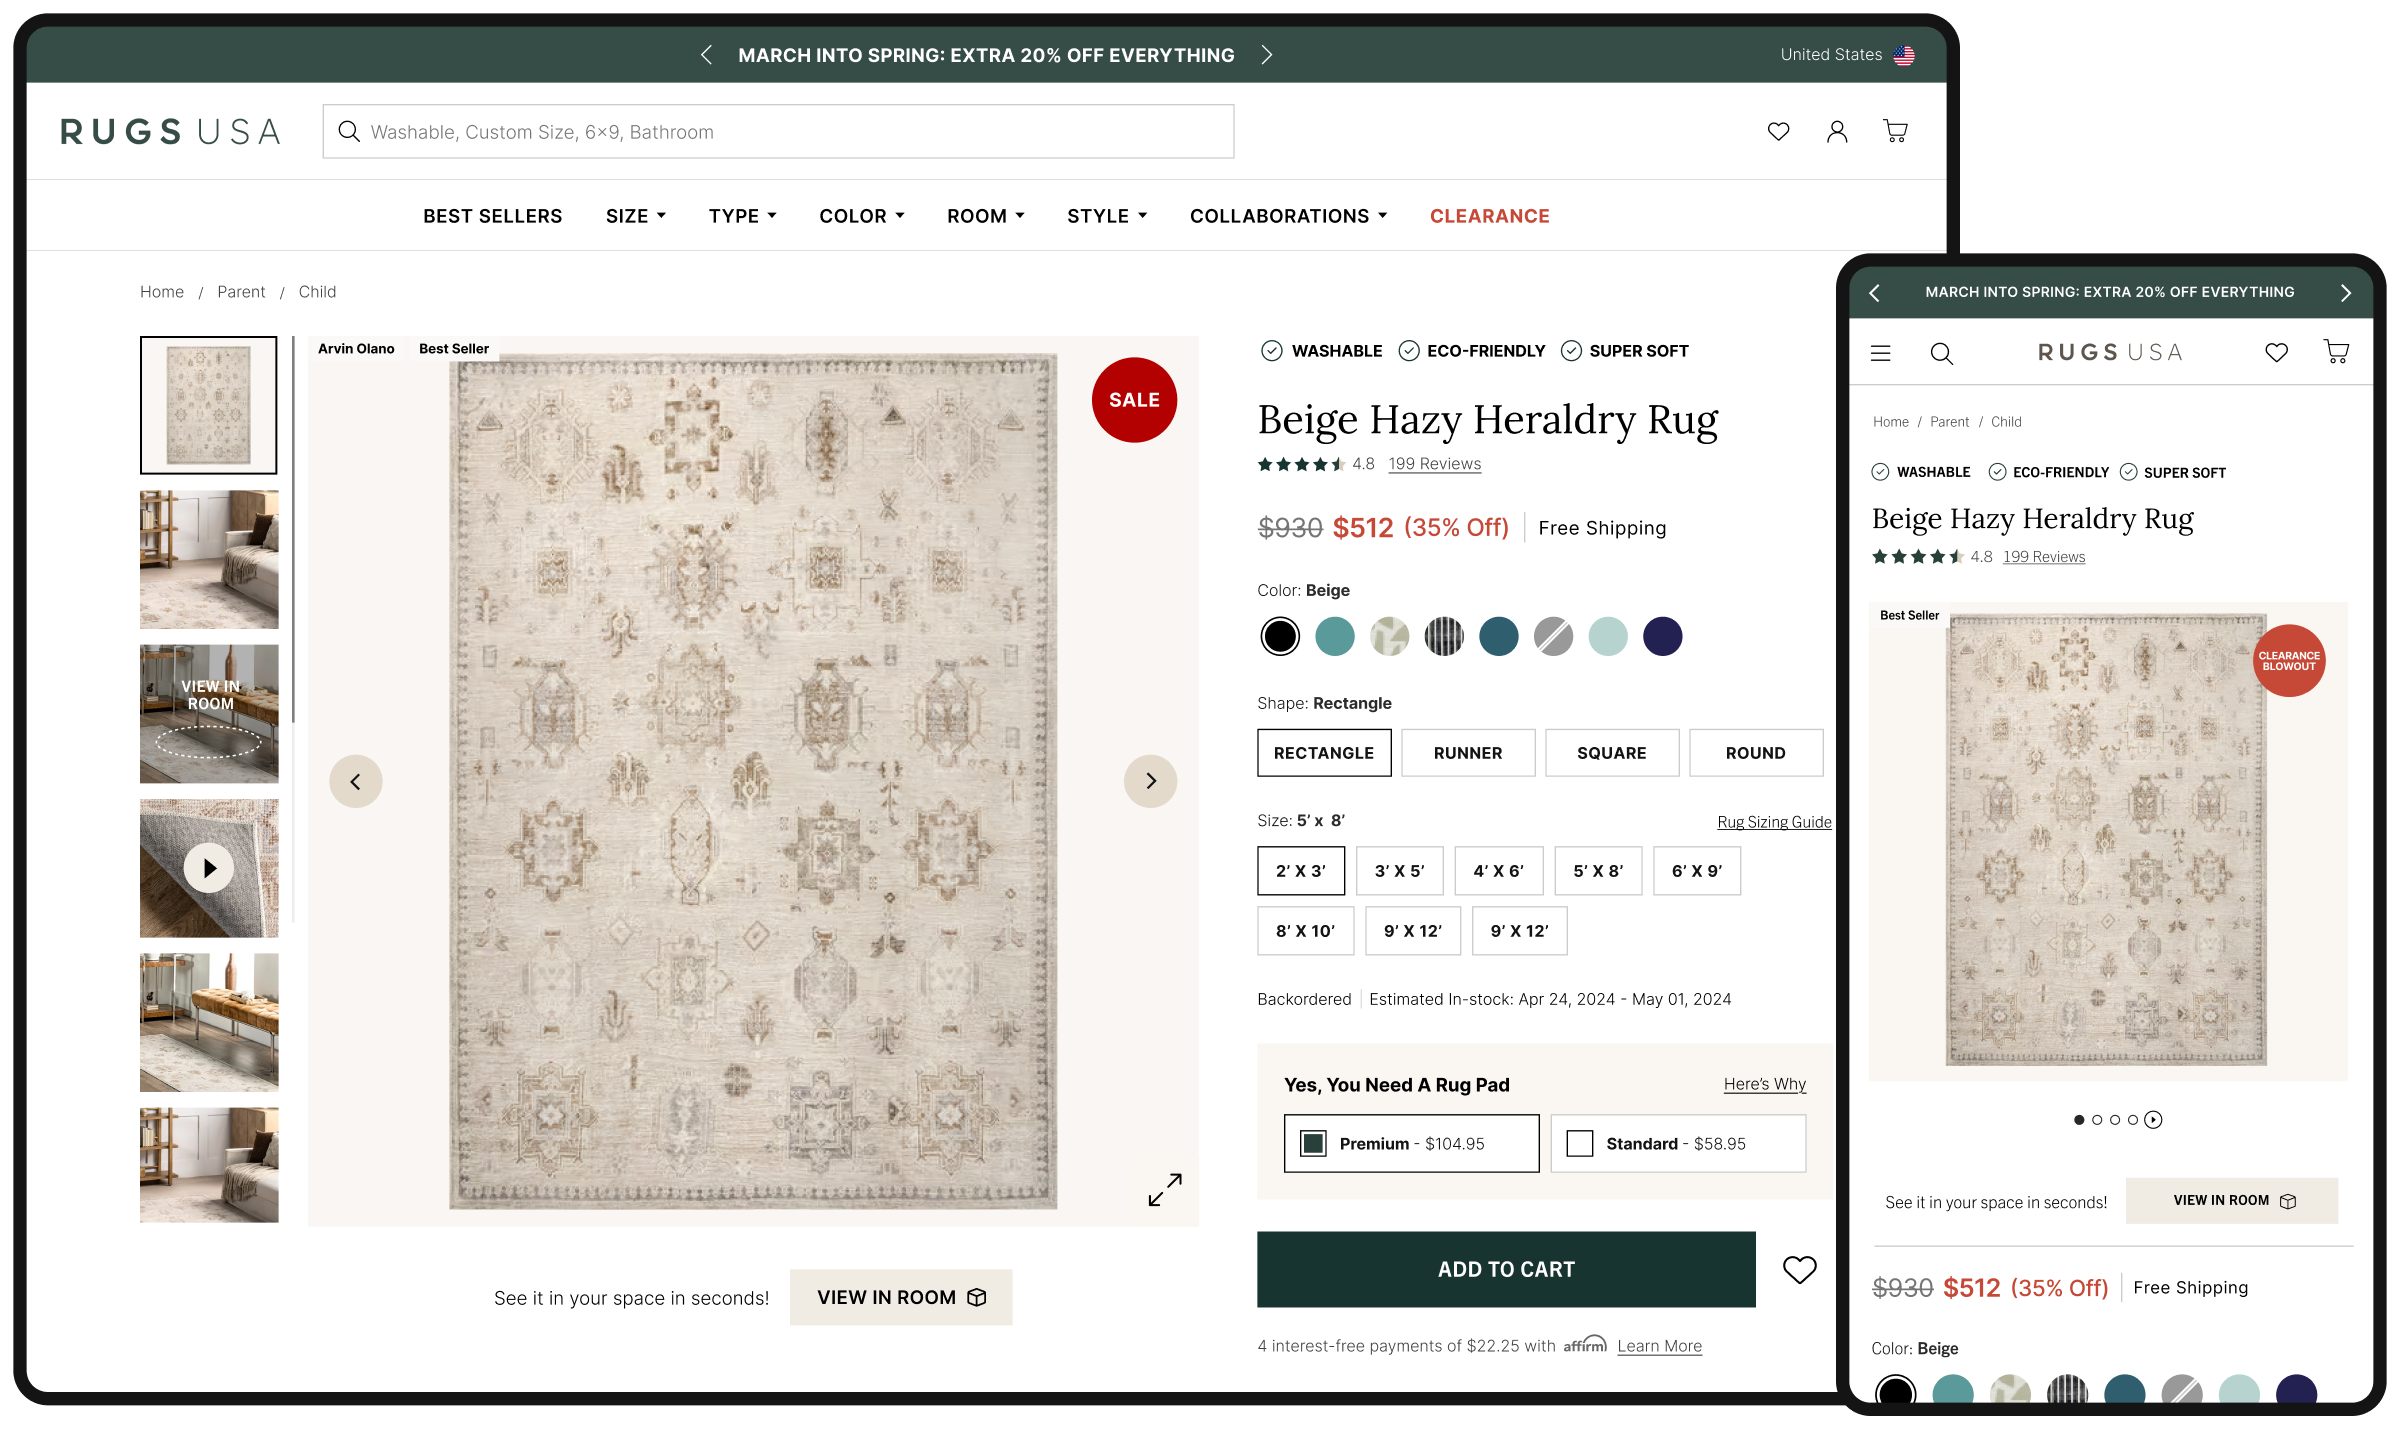
Task: Open 199 Reviews link on desktop view
Action: 1435,464
